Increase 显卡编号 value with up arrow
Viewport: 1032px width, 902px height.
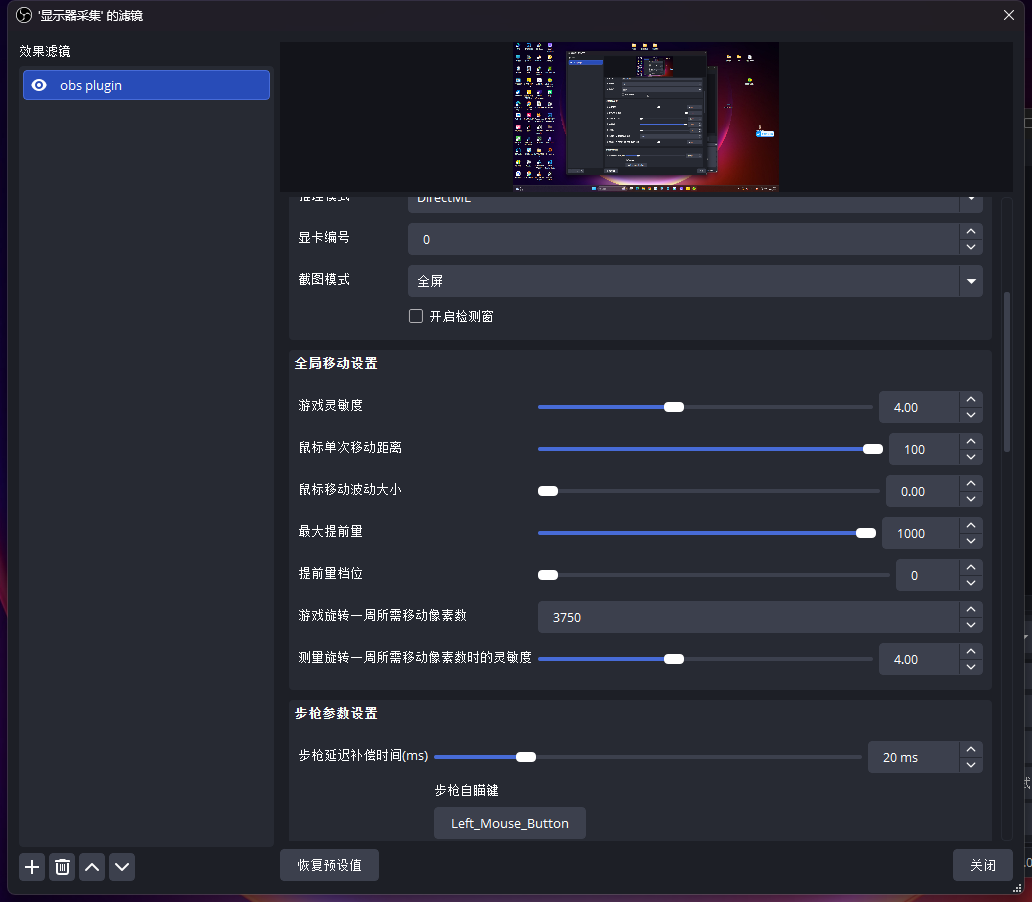click(970, 231)
